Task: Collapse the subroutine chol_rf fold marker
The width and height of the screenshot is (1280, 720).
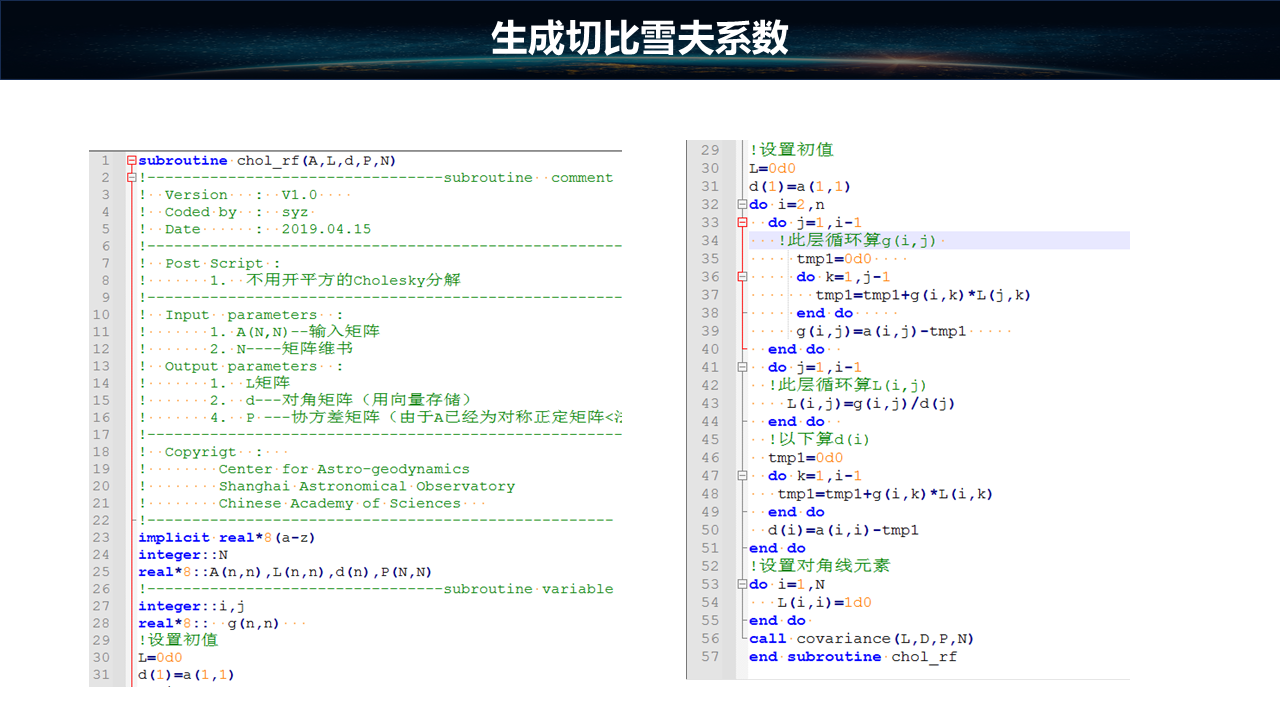Action: (x=131, y=161)
